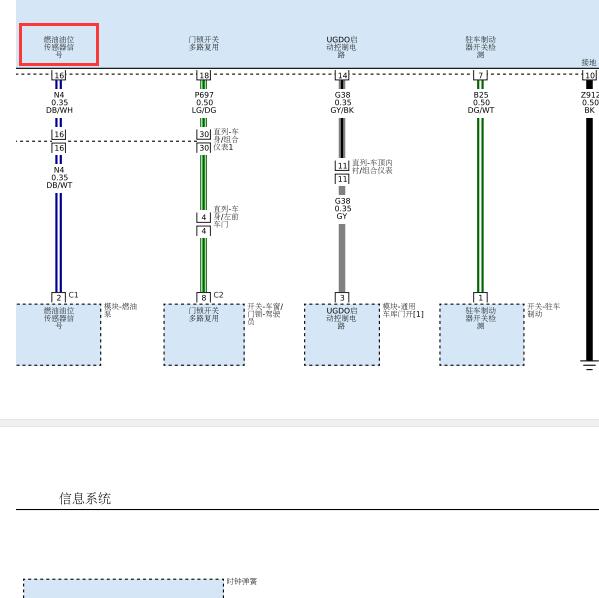Click the green B25 DG/WT wire line

point(481,205)
